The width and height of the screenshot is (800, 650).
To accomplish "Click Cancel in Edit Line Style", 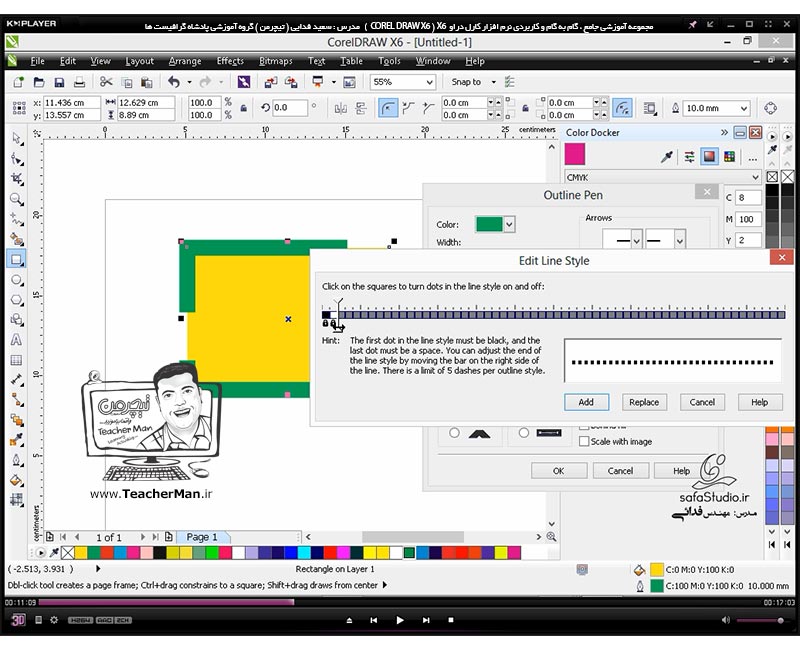I will click(x=702, y=402).
